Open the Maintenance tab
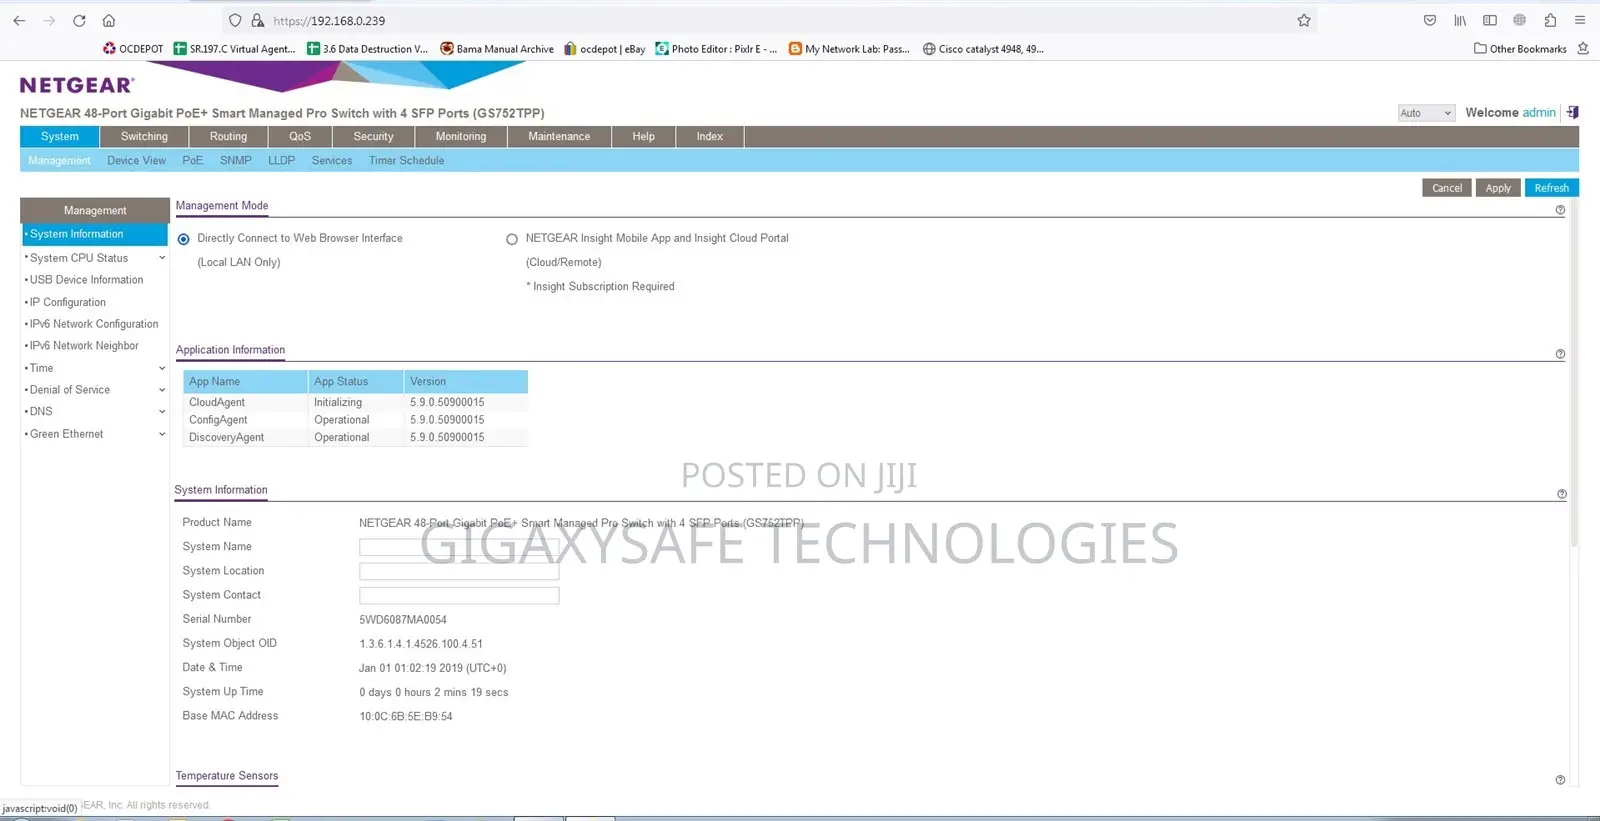This screenshot has height=821, width=1600. (x=559, y=136)
